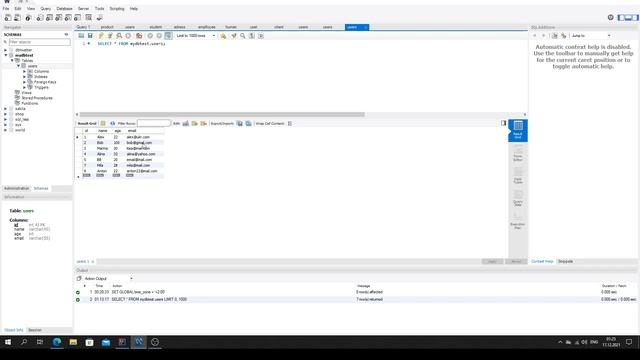Create new view icon in main toolbar

click(x=58, y=18)
